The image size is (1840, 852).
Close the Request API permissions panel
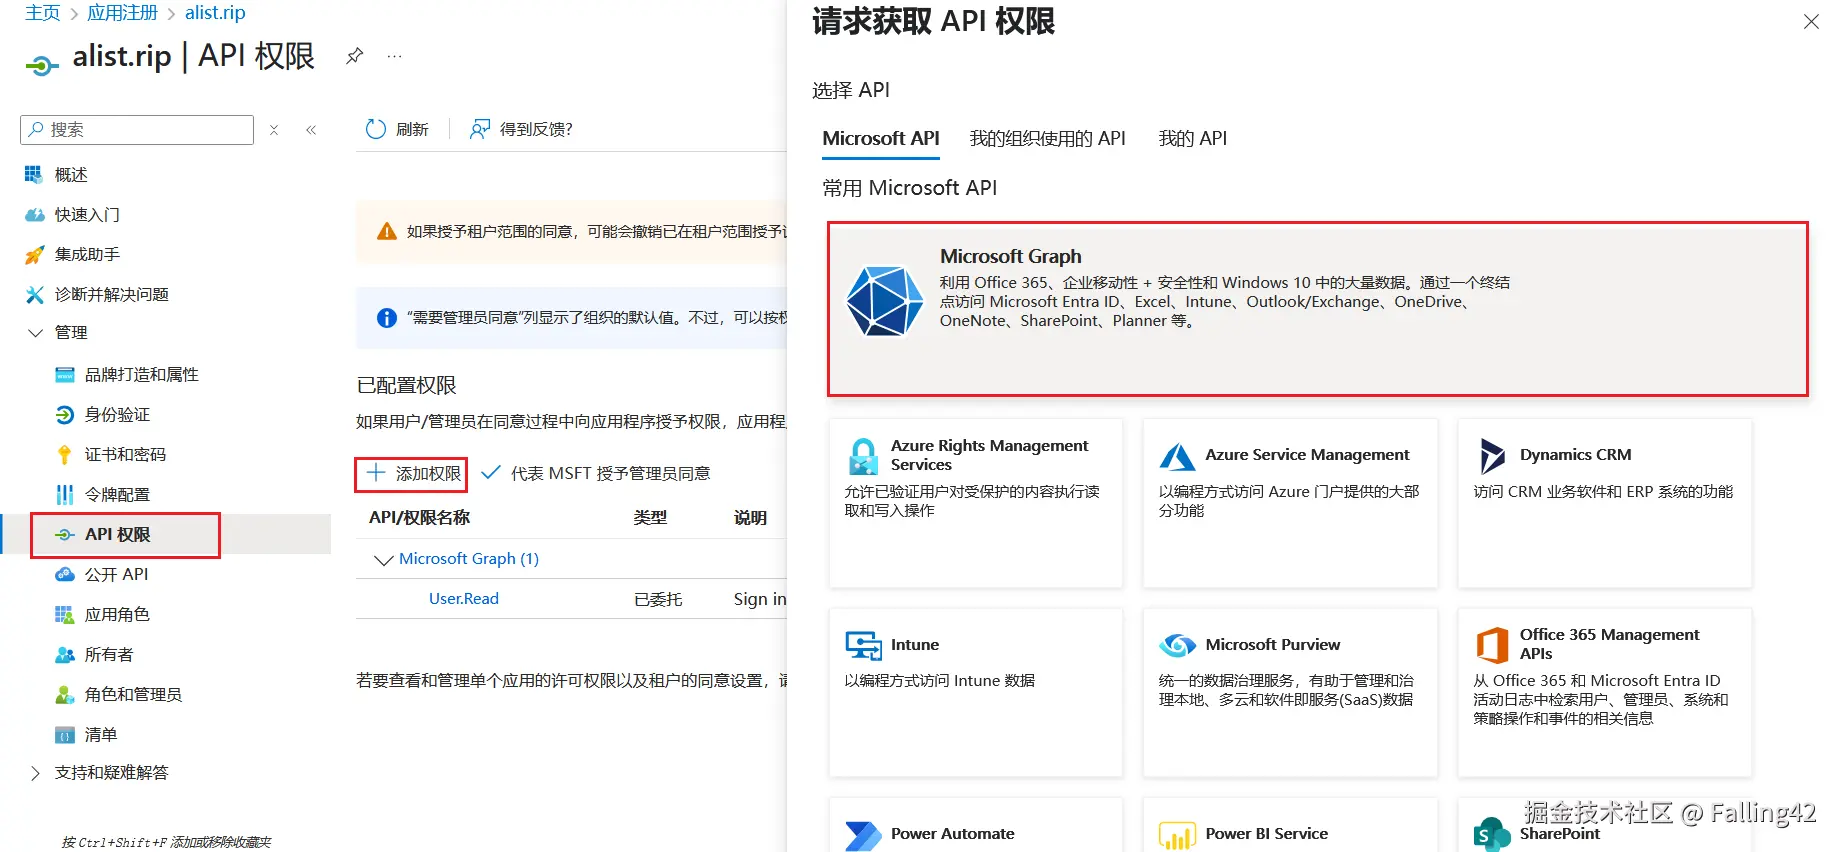click(x=1811, y=21)
